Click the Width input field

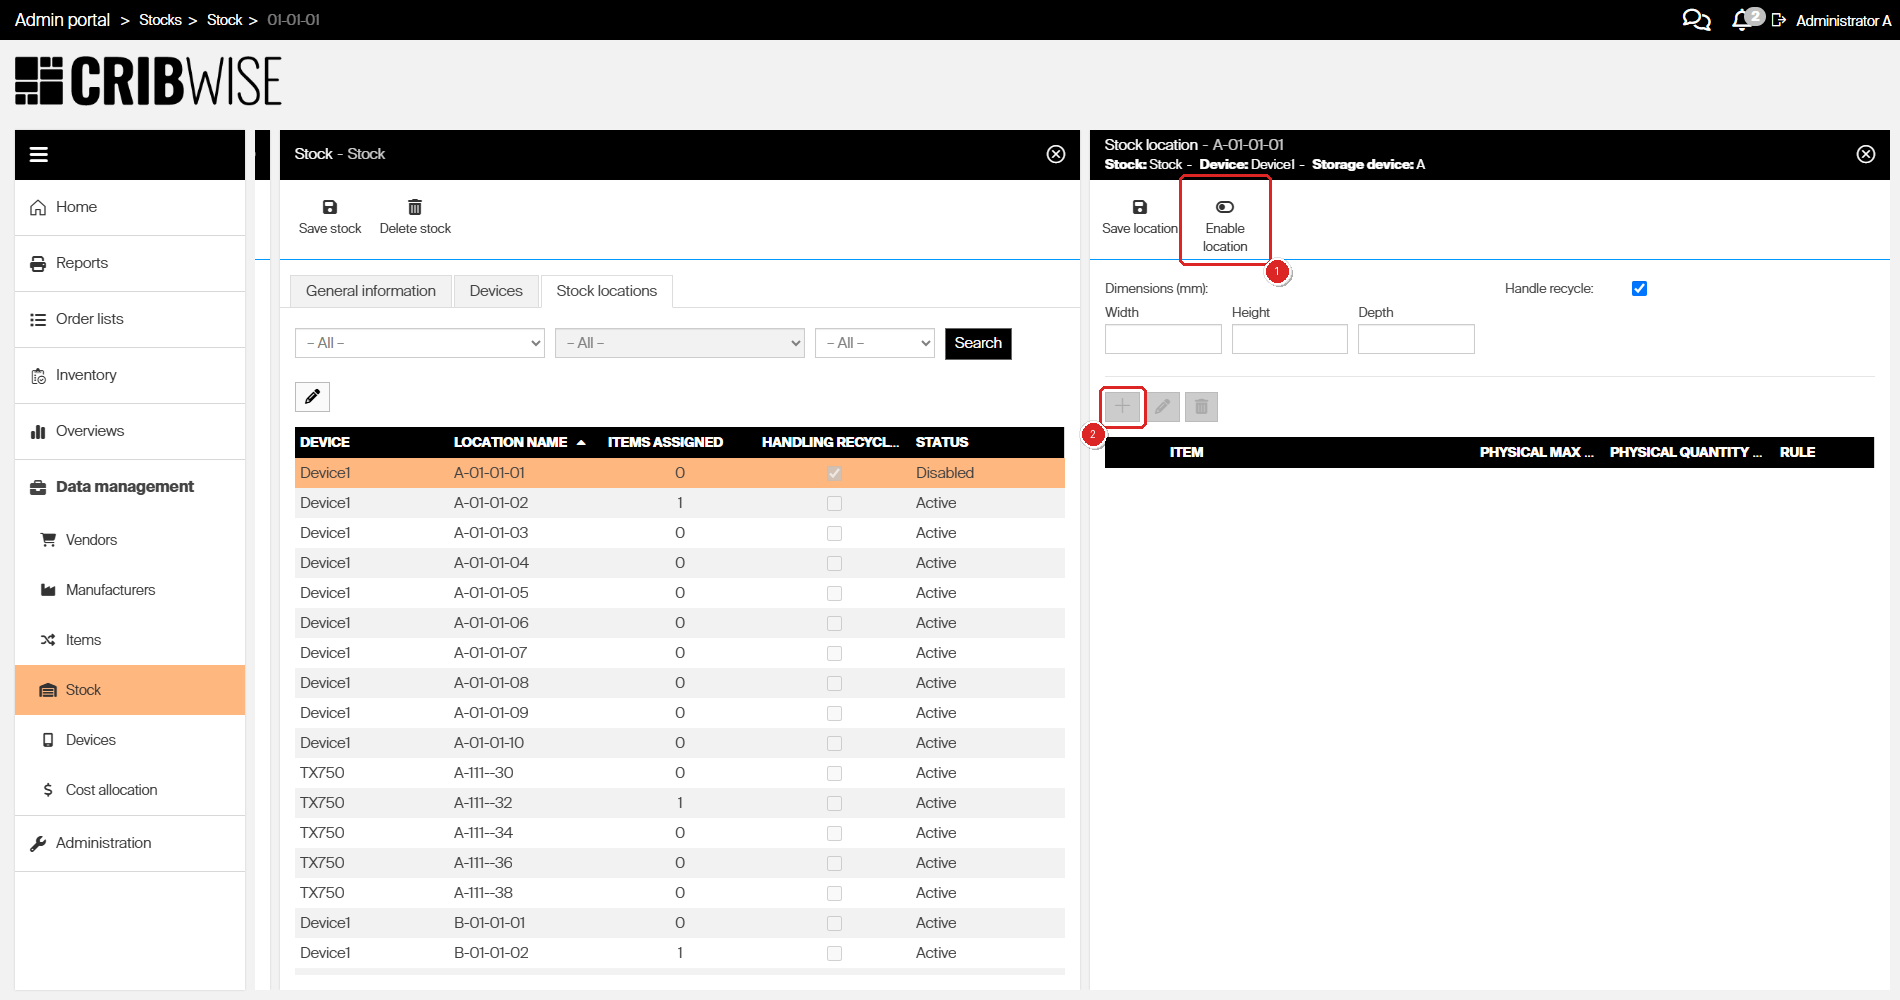point(1163,339)
